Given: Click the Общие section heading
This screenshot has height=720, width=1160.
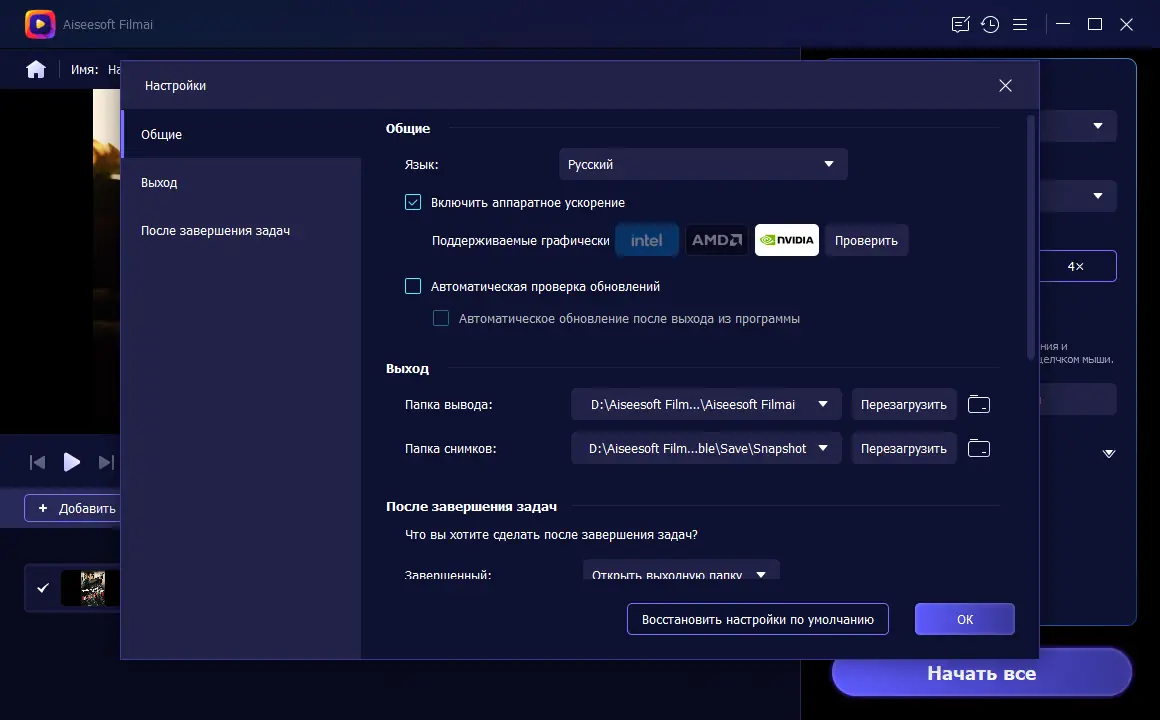Looking at the screenshot, I should [x=408, y=129].
